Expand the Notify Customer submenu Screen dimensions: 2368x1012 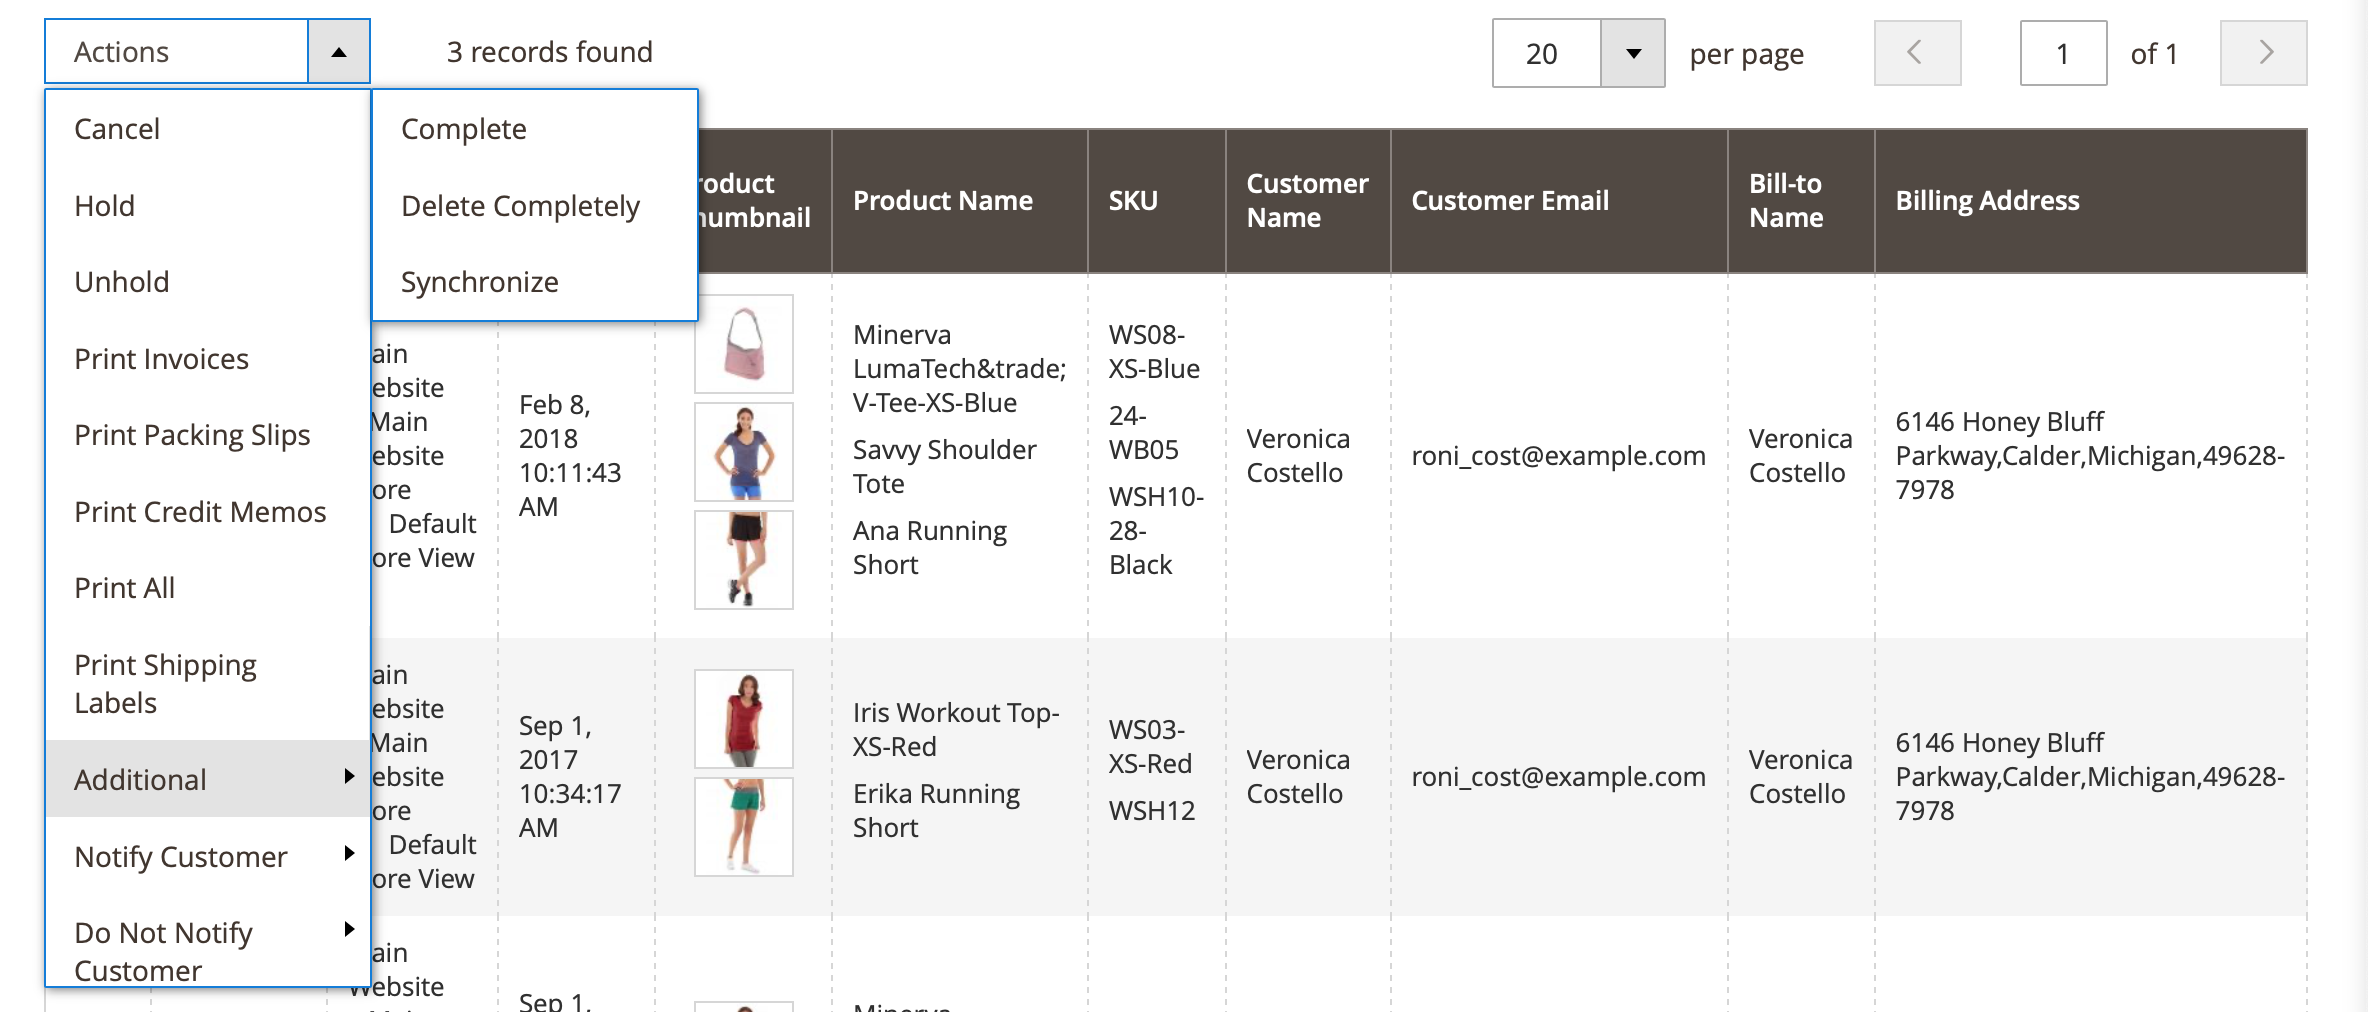pyautogui.click(x=208, y=857)
